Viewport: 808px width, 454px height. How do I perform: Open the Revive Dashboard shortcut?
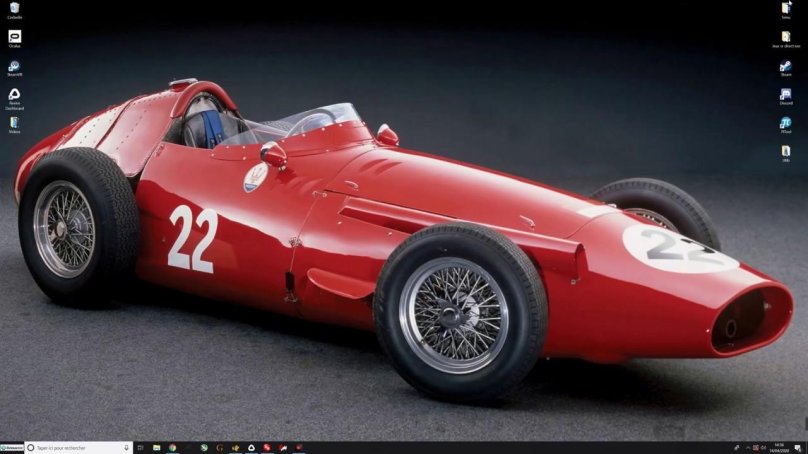click(14, 95)
